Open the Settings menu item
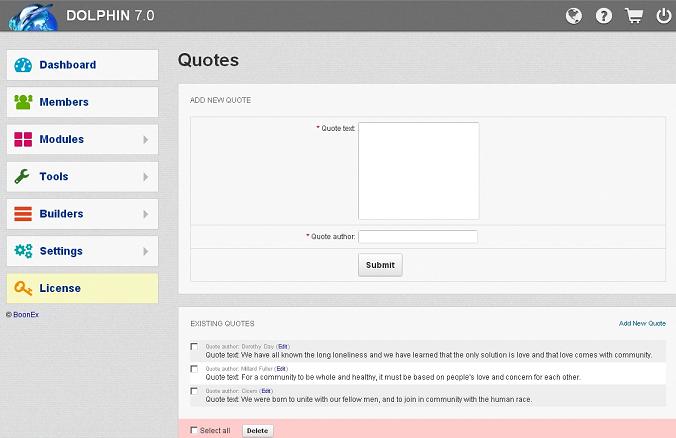Screen dimensions: 676x438 [x=82, y=251]
